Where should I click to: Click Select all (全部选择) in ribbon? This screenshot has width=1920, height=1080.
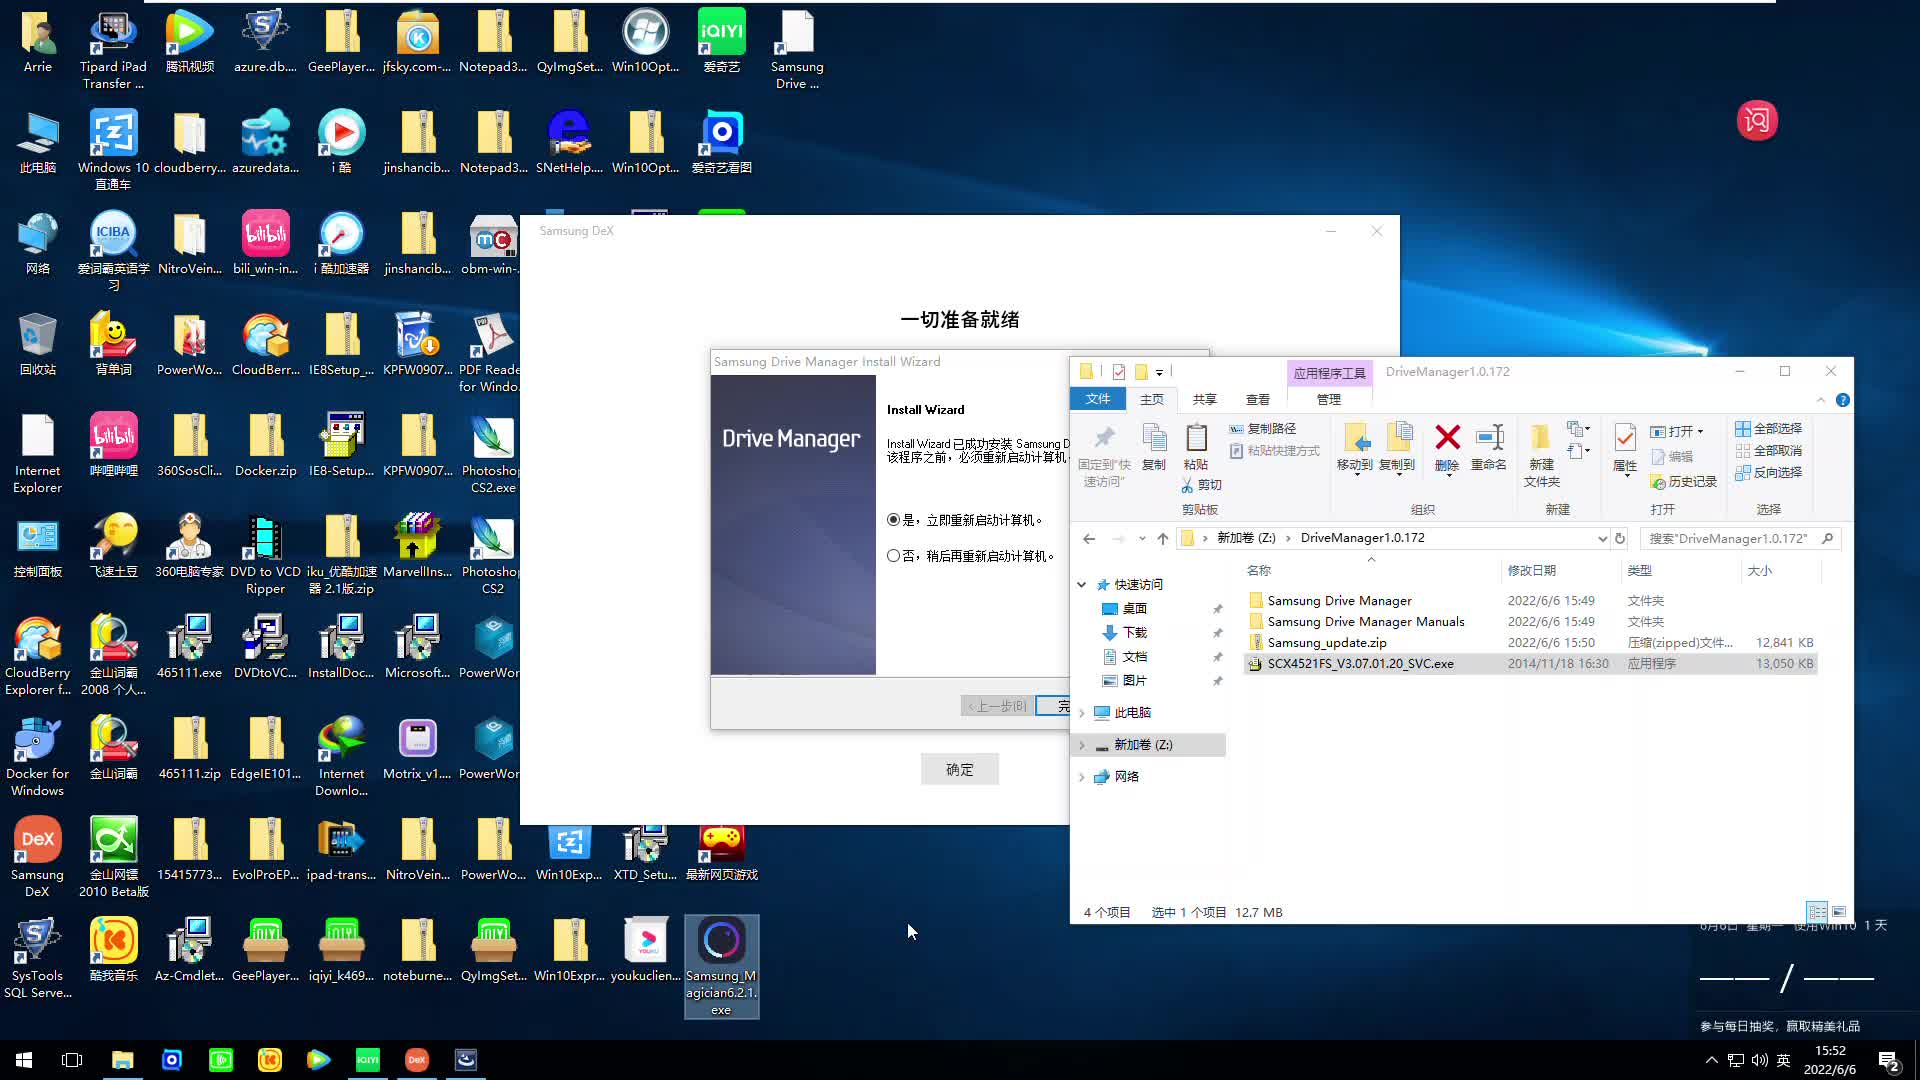(1769, 428)
